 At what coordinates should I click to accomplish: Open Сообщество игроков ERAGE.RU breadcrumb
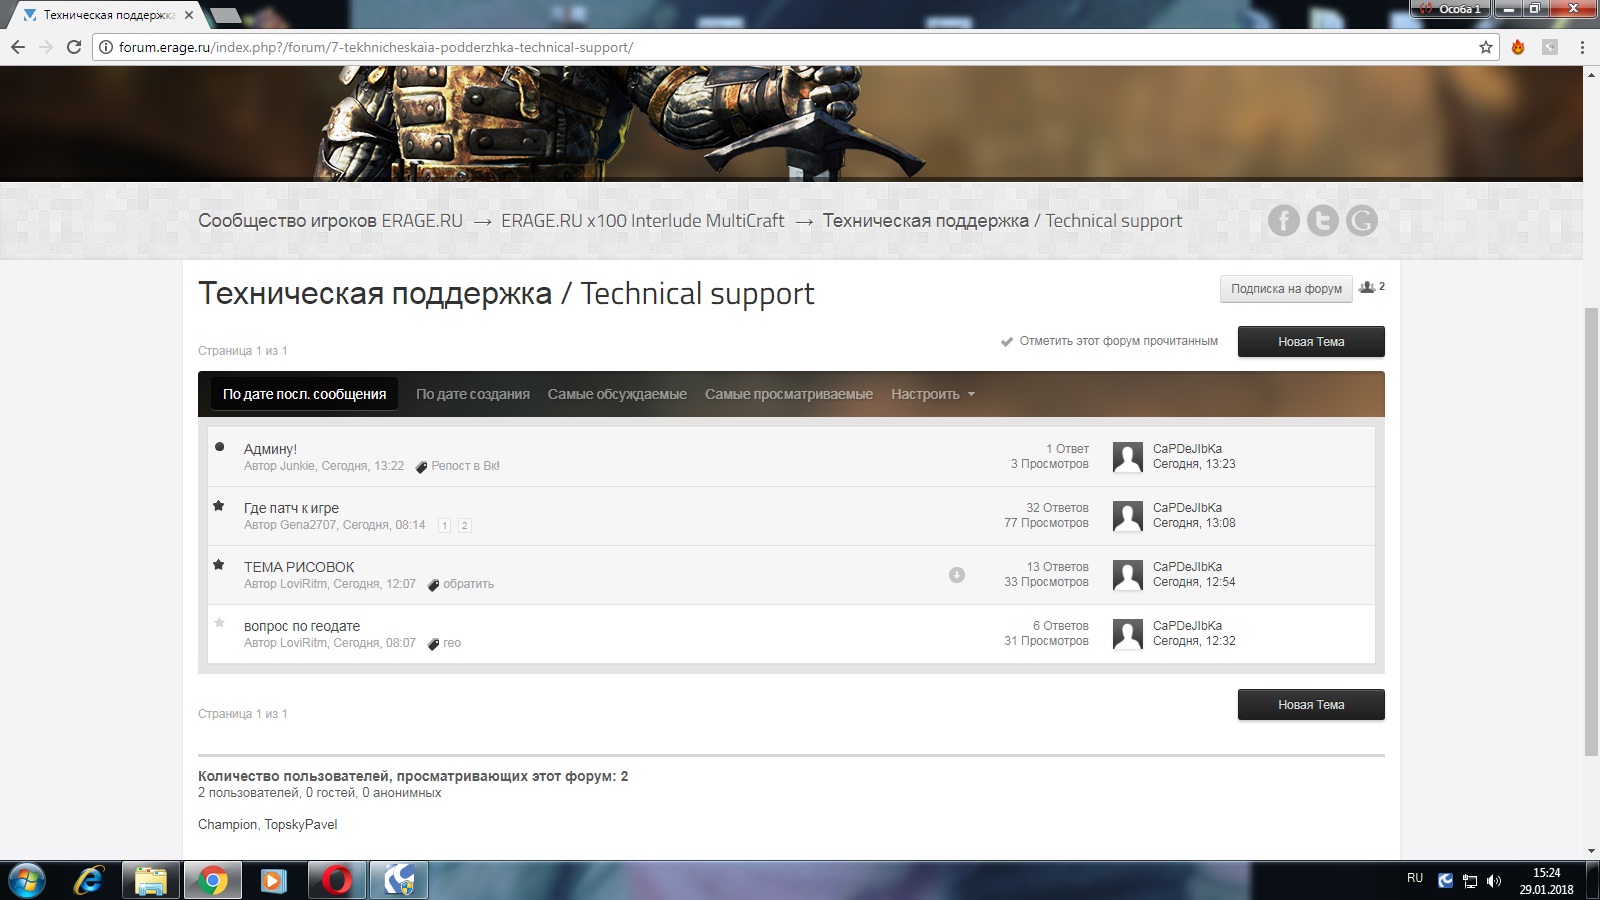pyautogui.click(x=330, y=221)
